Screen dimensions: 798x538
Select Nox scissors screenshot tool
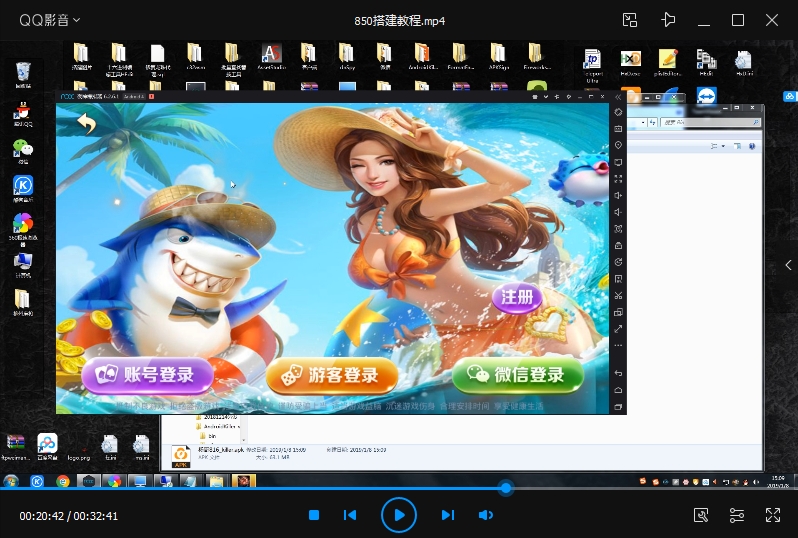(618, 296)
